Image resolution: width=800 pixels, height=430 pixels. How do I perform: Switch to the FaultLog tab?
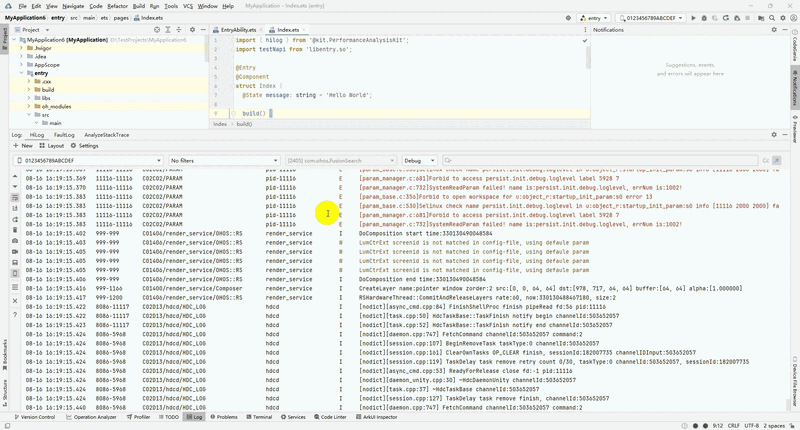pyautogui.click(x=64, y=134)
